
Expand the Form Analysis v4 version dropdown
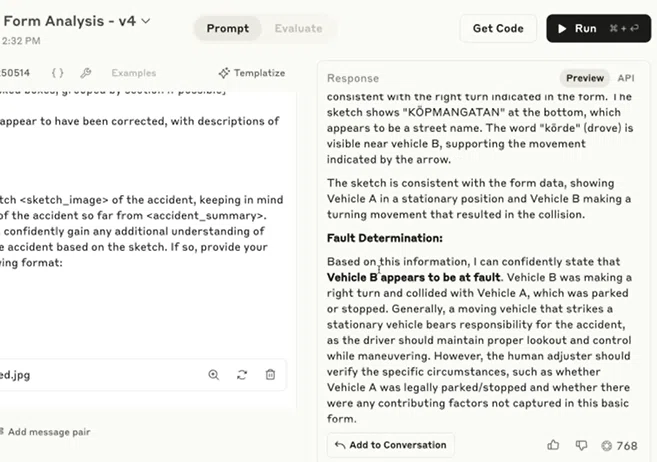145,21
